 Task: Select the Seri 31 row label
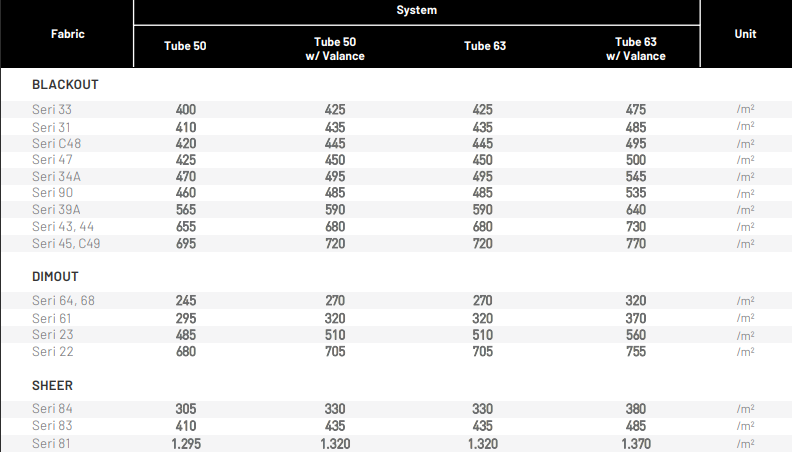[51, 127]
